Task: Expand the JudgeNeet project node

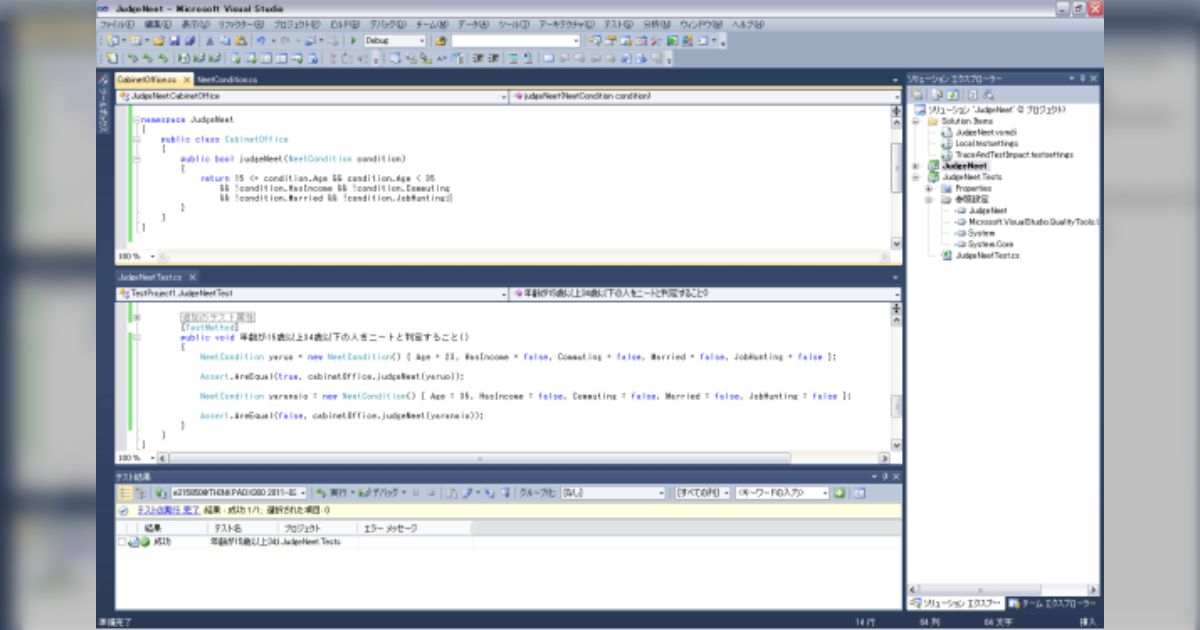Action: click(916, 166)
